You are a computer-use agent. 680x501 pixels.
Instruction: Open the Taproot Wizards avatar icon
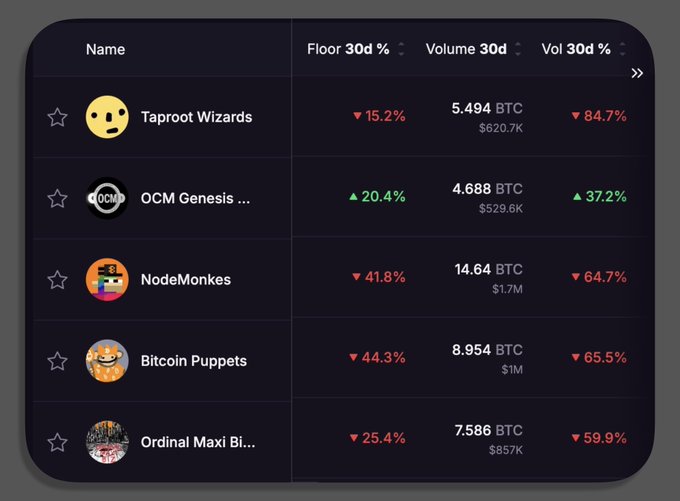coord(107,117)
